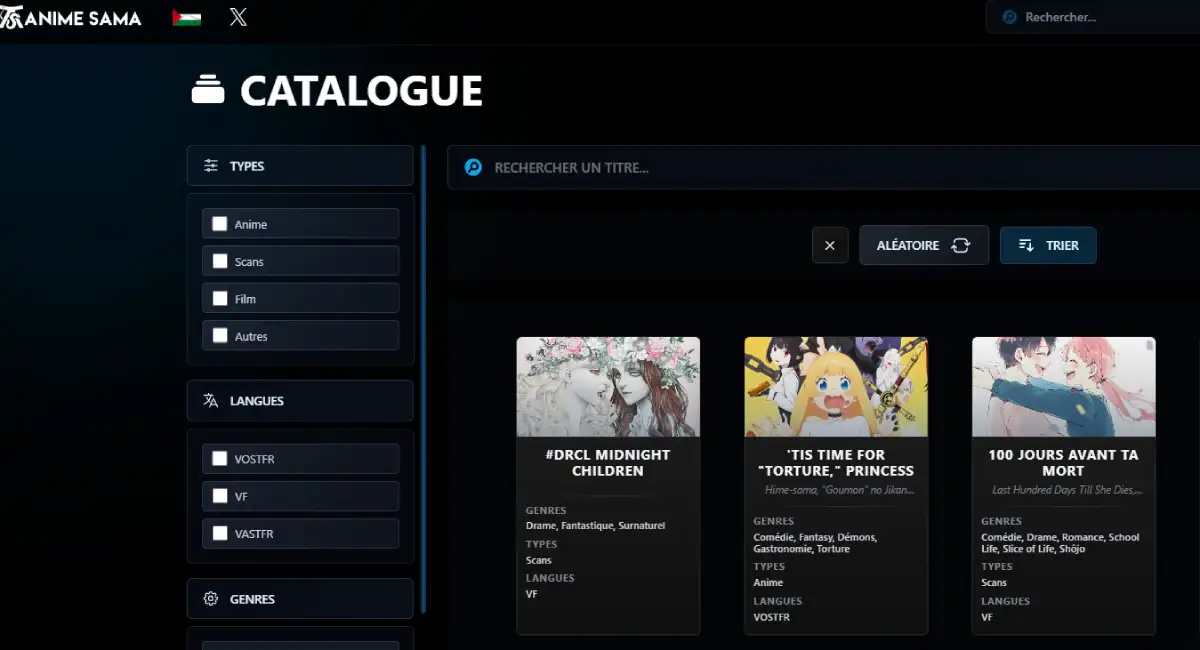Expand the Langues filter header
Screen dimensions: 1200x650
300,401
